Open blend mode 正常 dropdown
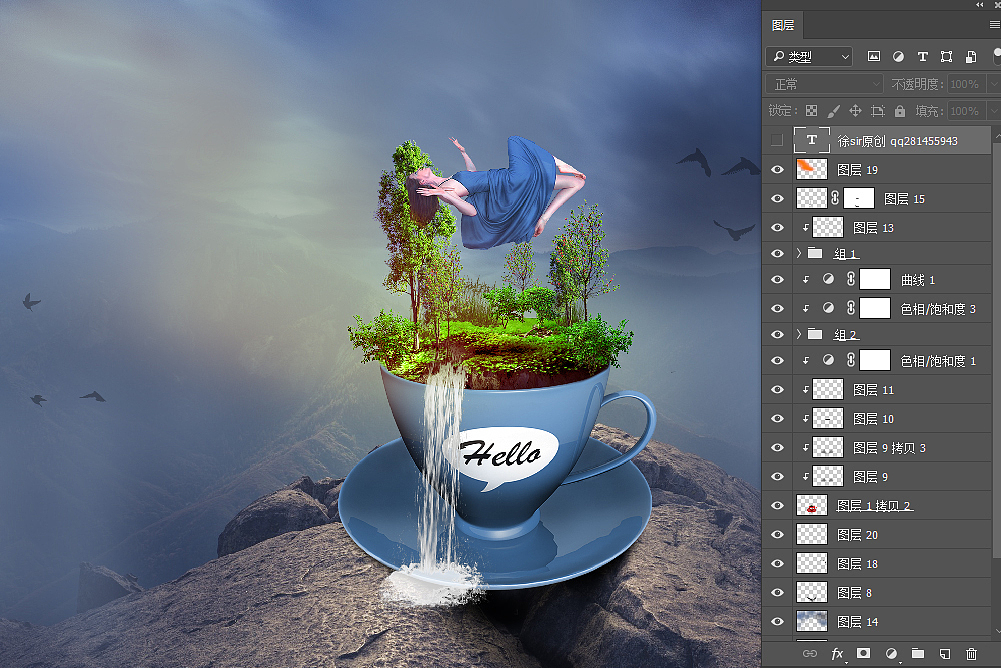This screenshot has height=668, width=1001. (x=824, y=84)
